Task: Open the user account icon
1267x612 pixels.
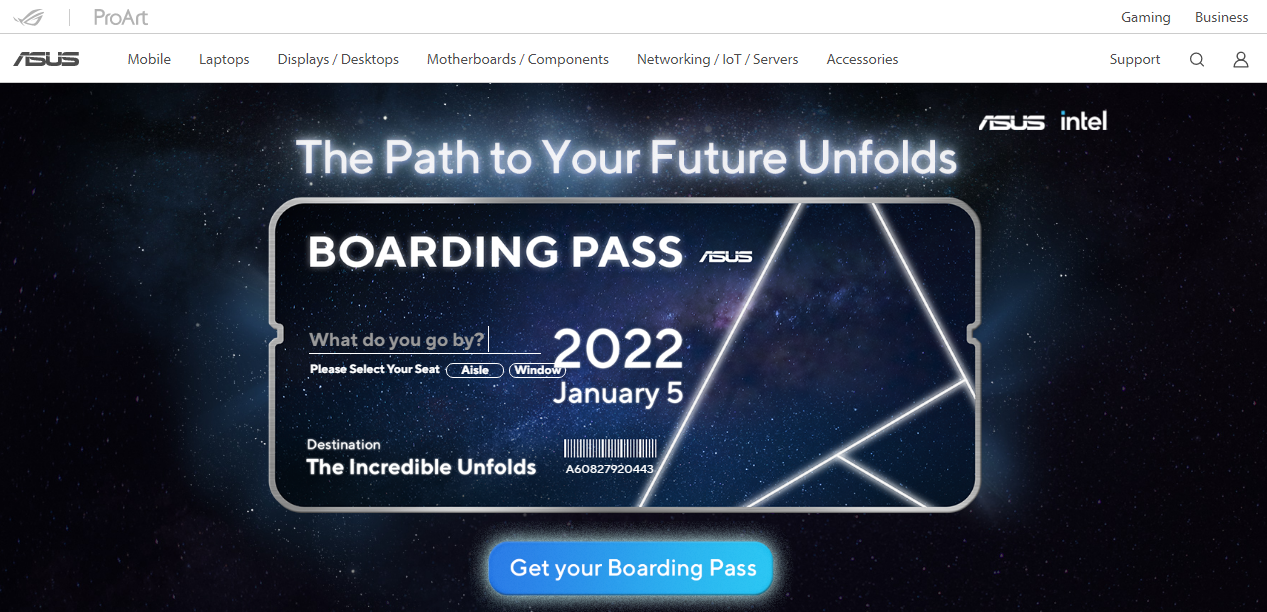Action: coord(1241,59)
